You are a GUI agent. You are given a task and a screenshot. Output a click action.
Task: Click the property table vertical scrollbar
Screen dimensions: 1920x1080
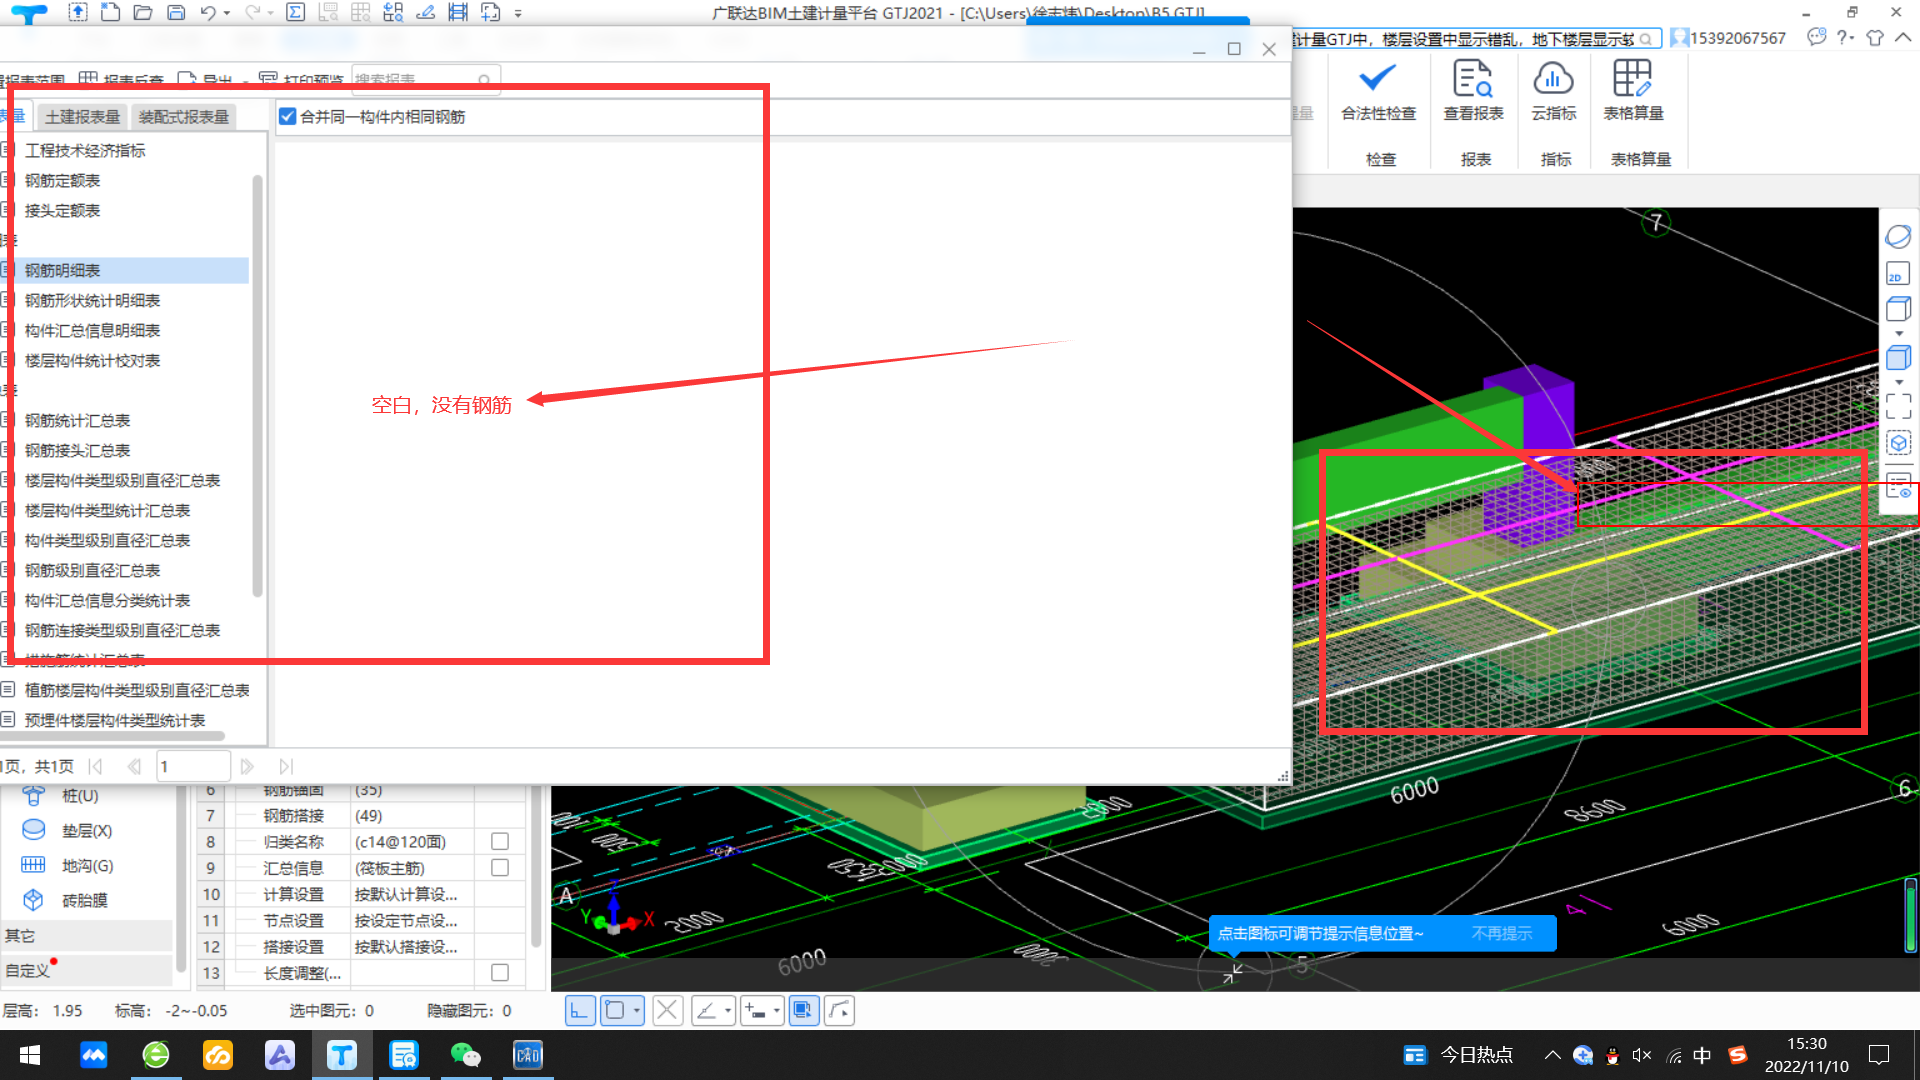(x=535, y=865)
